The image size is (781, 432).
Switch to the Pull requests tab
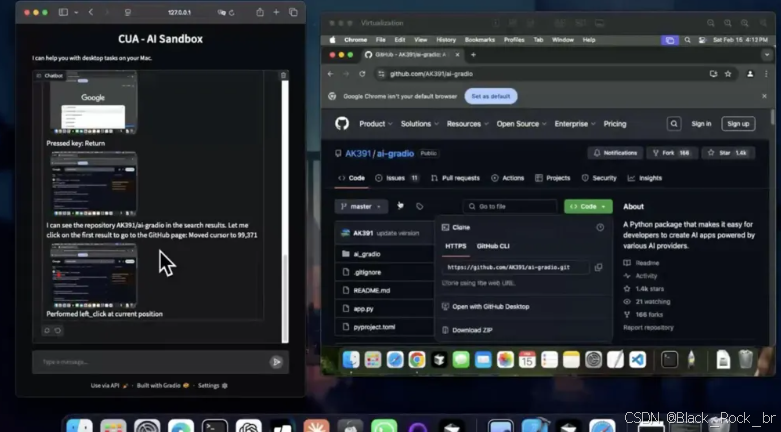[x=455, y=178]
